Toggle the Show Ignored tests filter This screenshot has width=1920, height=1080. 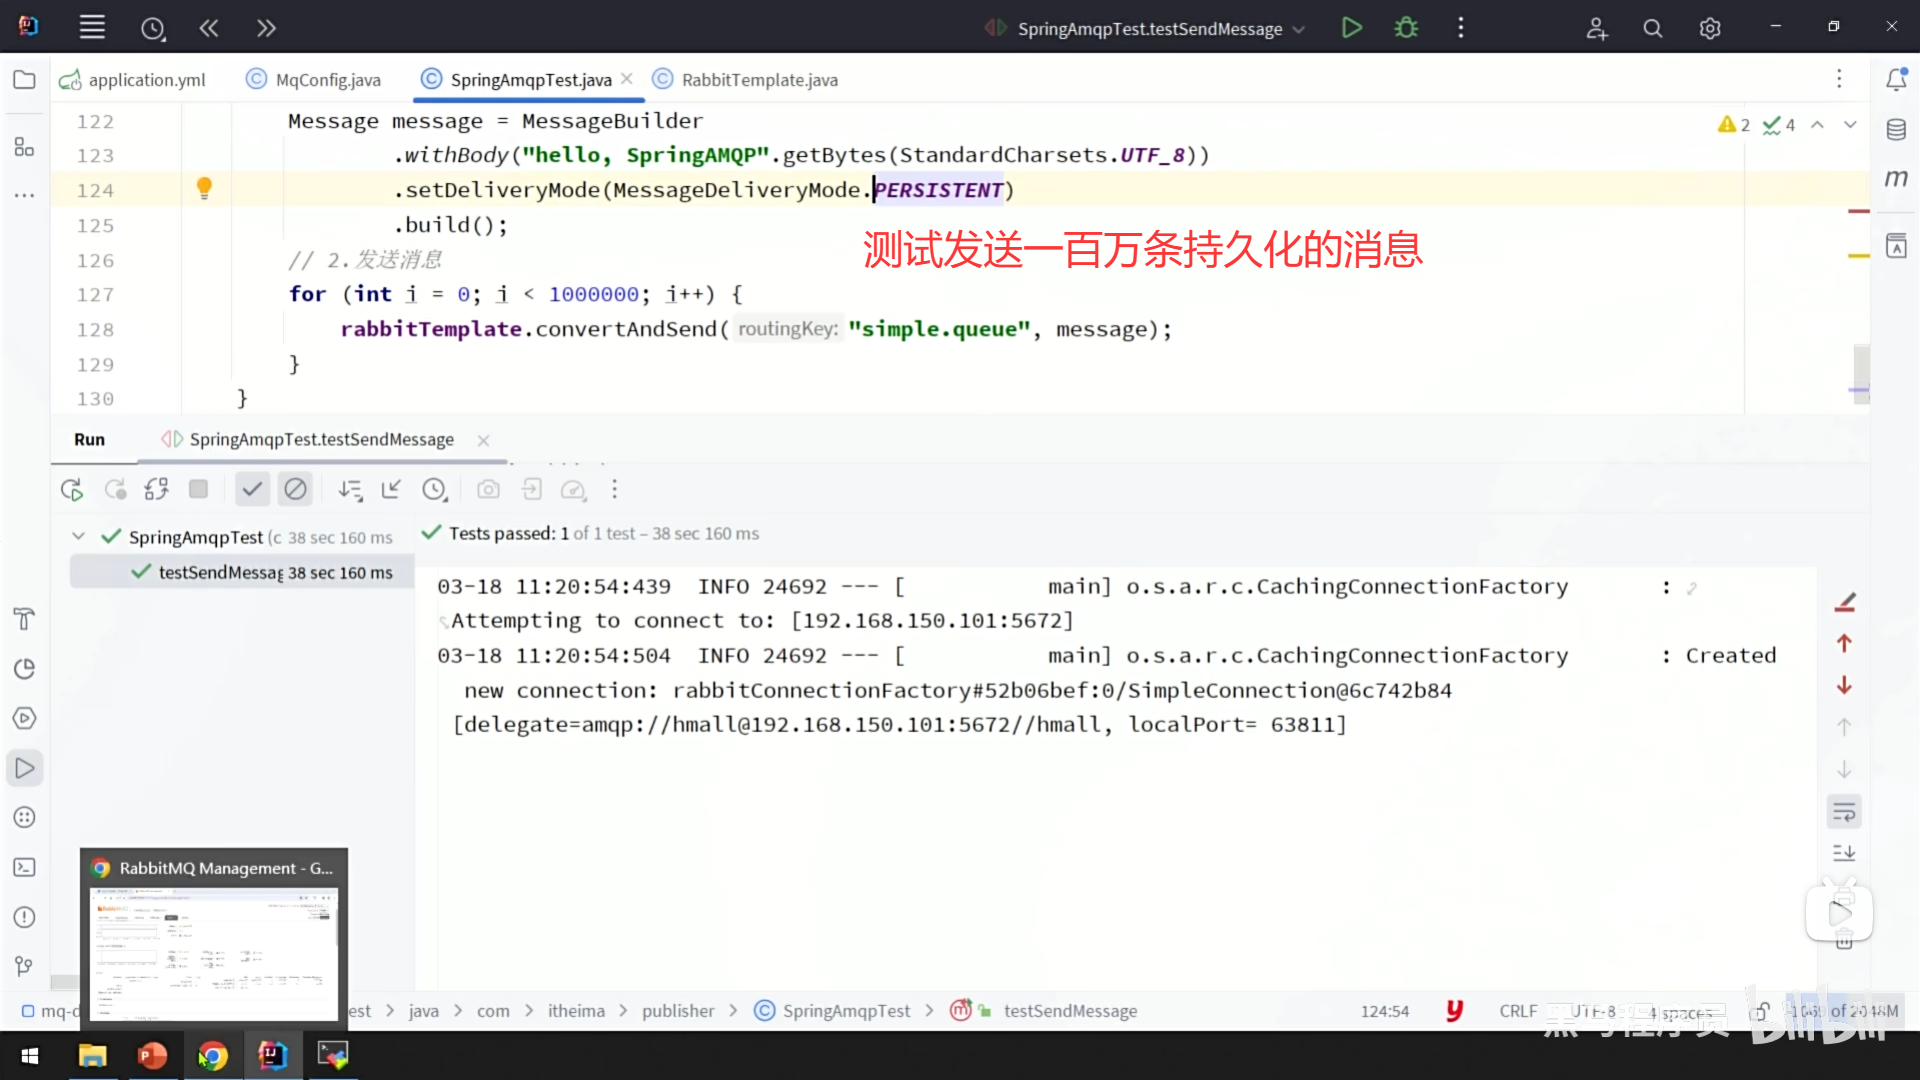click(295, 489)
